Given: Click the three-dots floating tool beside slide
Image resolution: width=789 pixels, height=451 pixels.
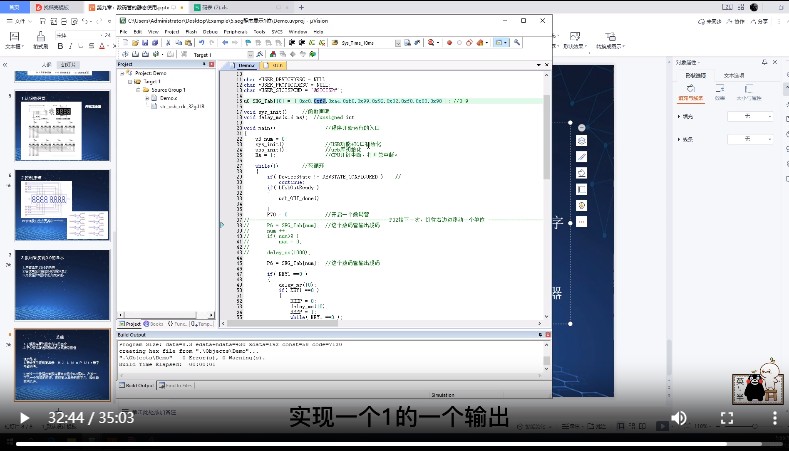Looking at the screenshot, I should click(x=581, y=221).
